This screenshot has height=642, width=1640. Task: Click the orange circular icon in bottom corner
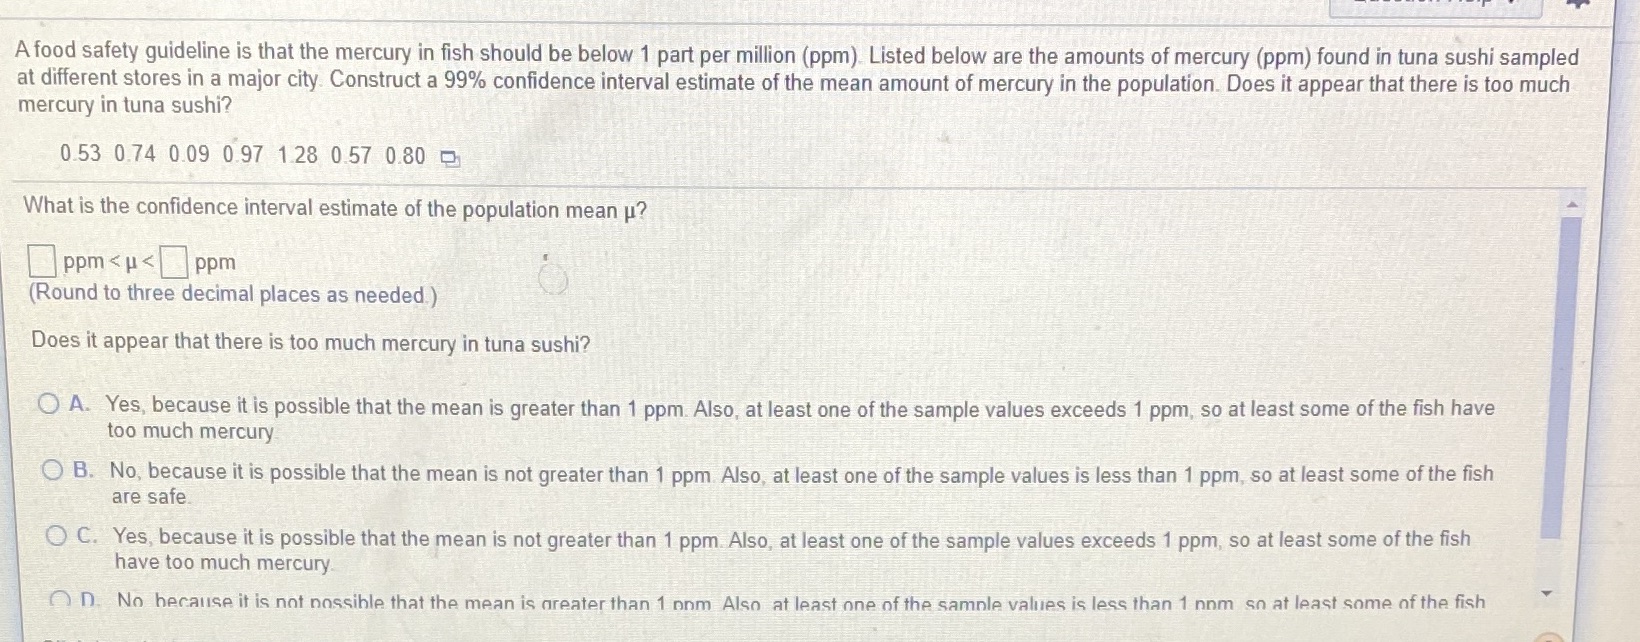pos(1547,636)
